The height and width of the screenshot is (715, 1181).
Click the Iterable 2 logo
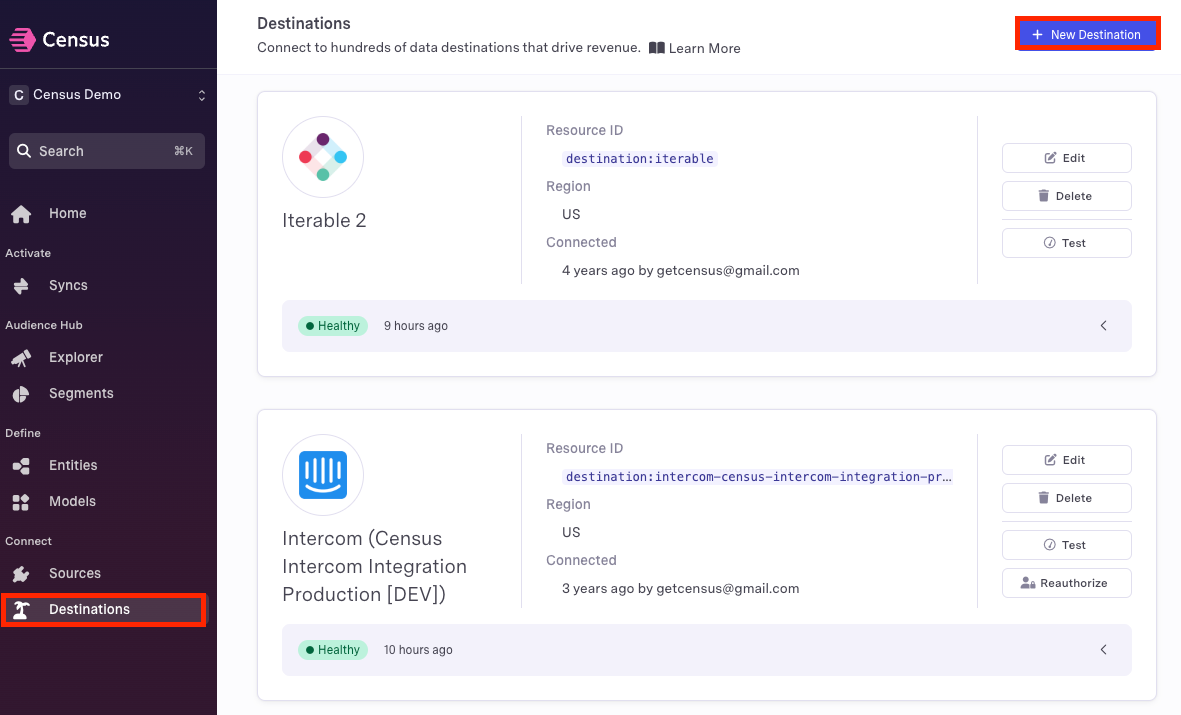pyautogui.click(x=322, y=157)
